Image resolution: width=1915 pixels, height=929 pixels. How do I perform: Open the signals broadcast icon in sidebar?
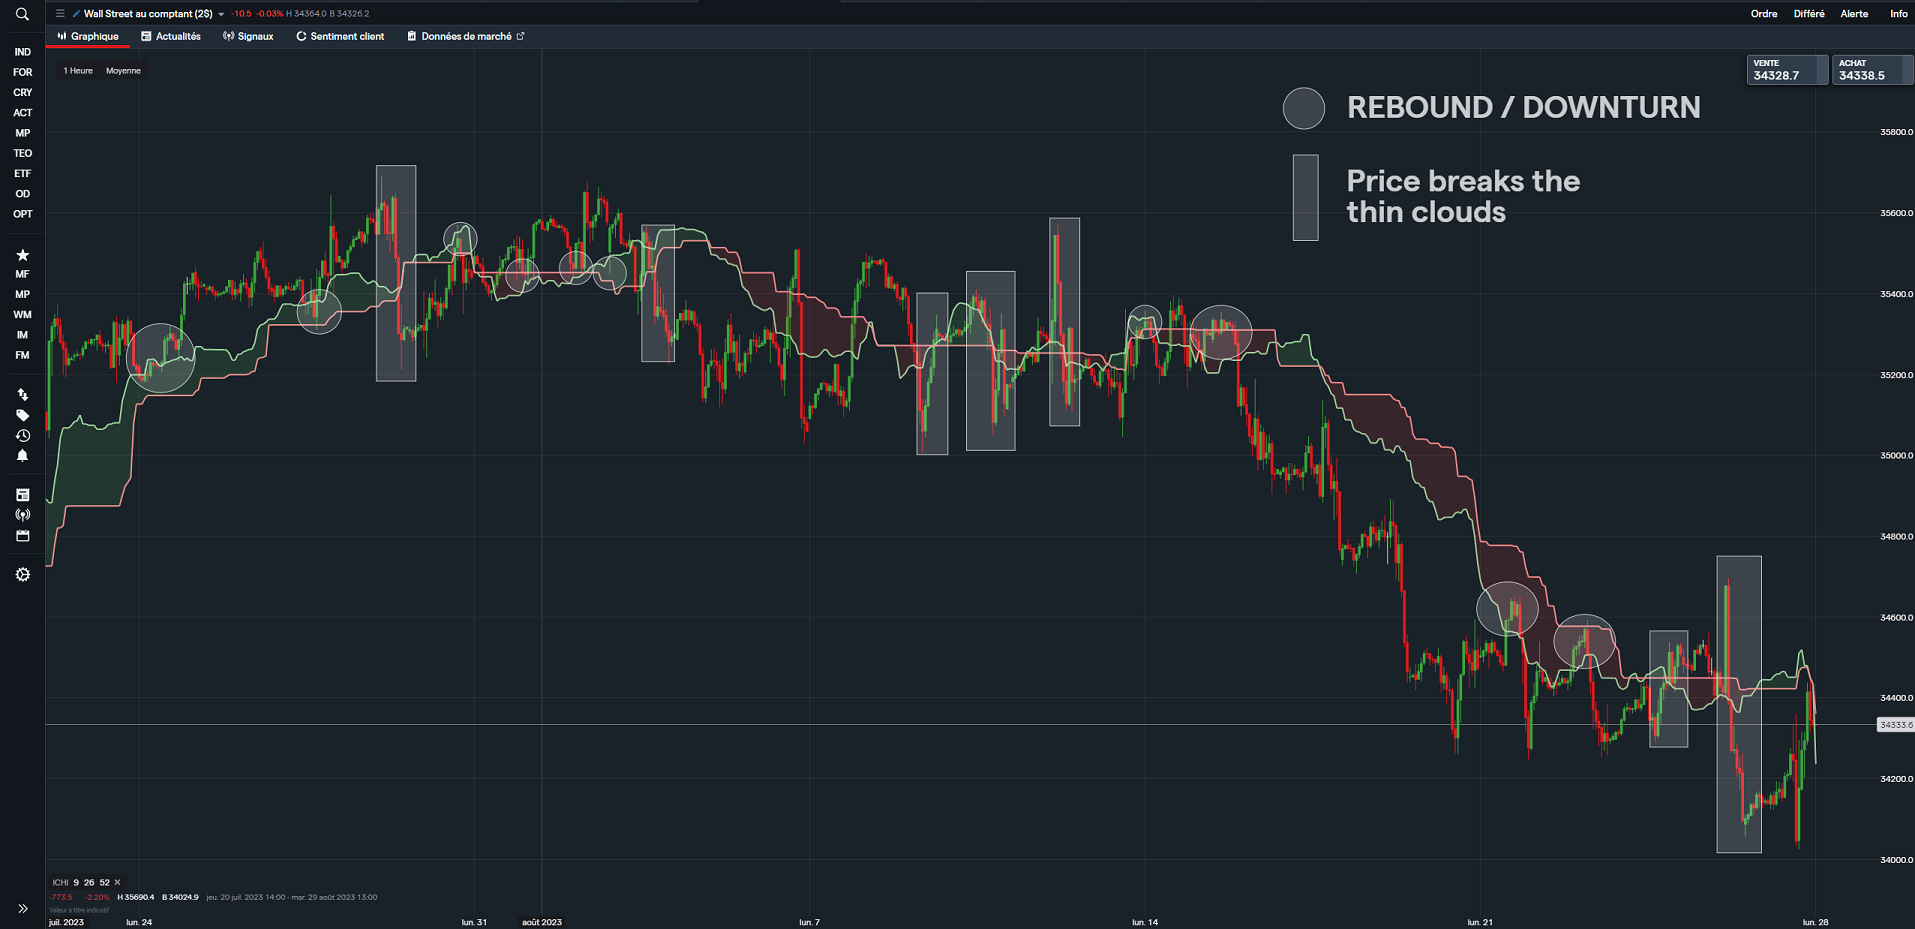(22, 515)
